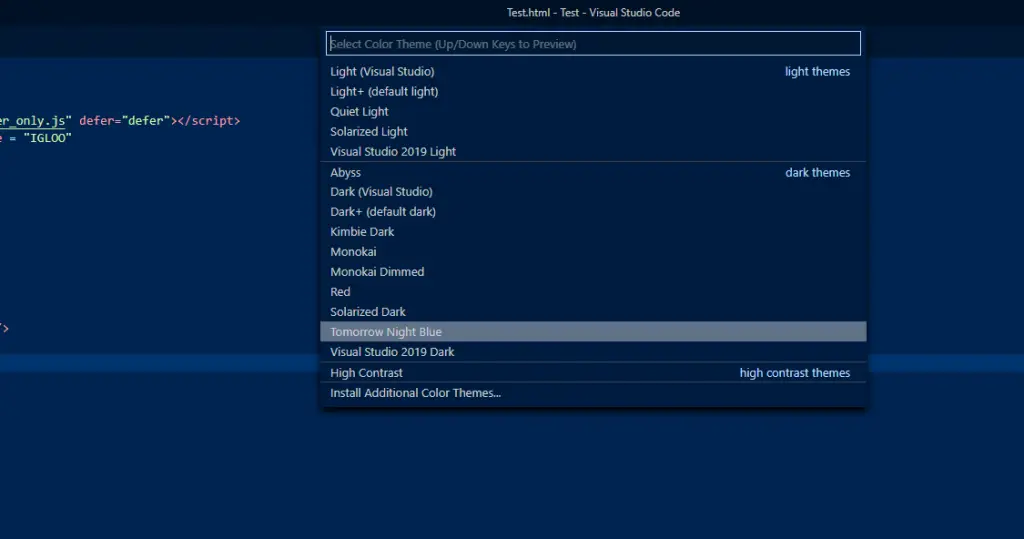The height and width of the screenshot is (539, 1024).
Task: Select the Light (Visual Studio) theme
Action: click(593, 71)
